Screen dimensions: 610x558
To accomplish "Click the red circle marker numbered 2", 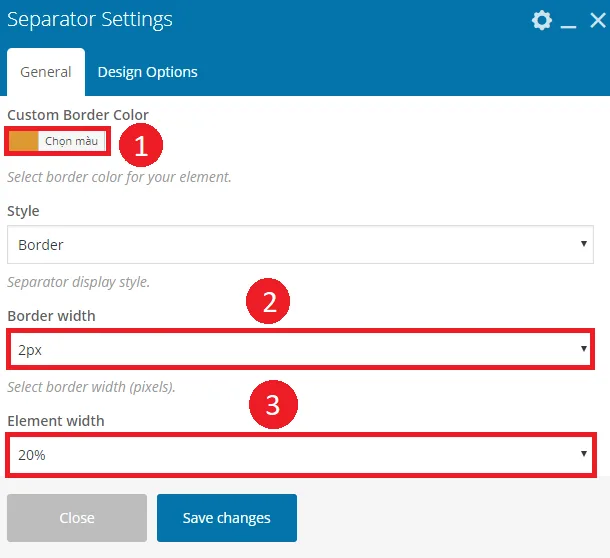I will pyautogui.click(x=268, y=301).
